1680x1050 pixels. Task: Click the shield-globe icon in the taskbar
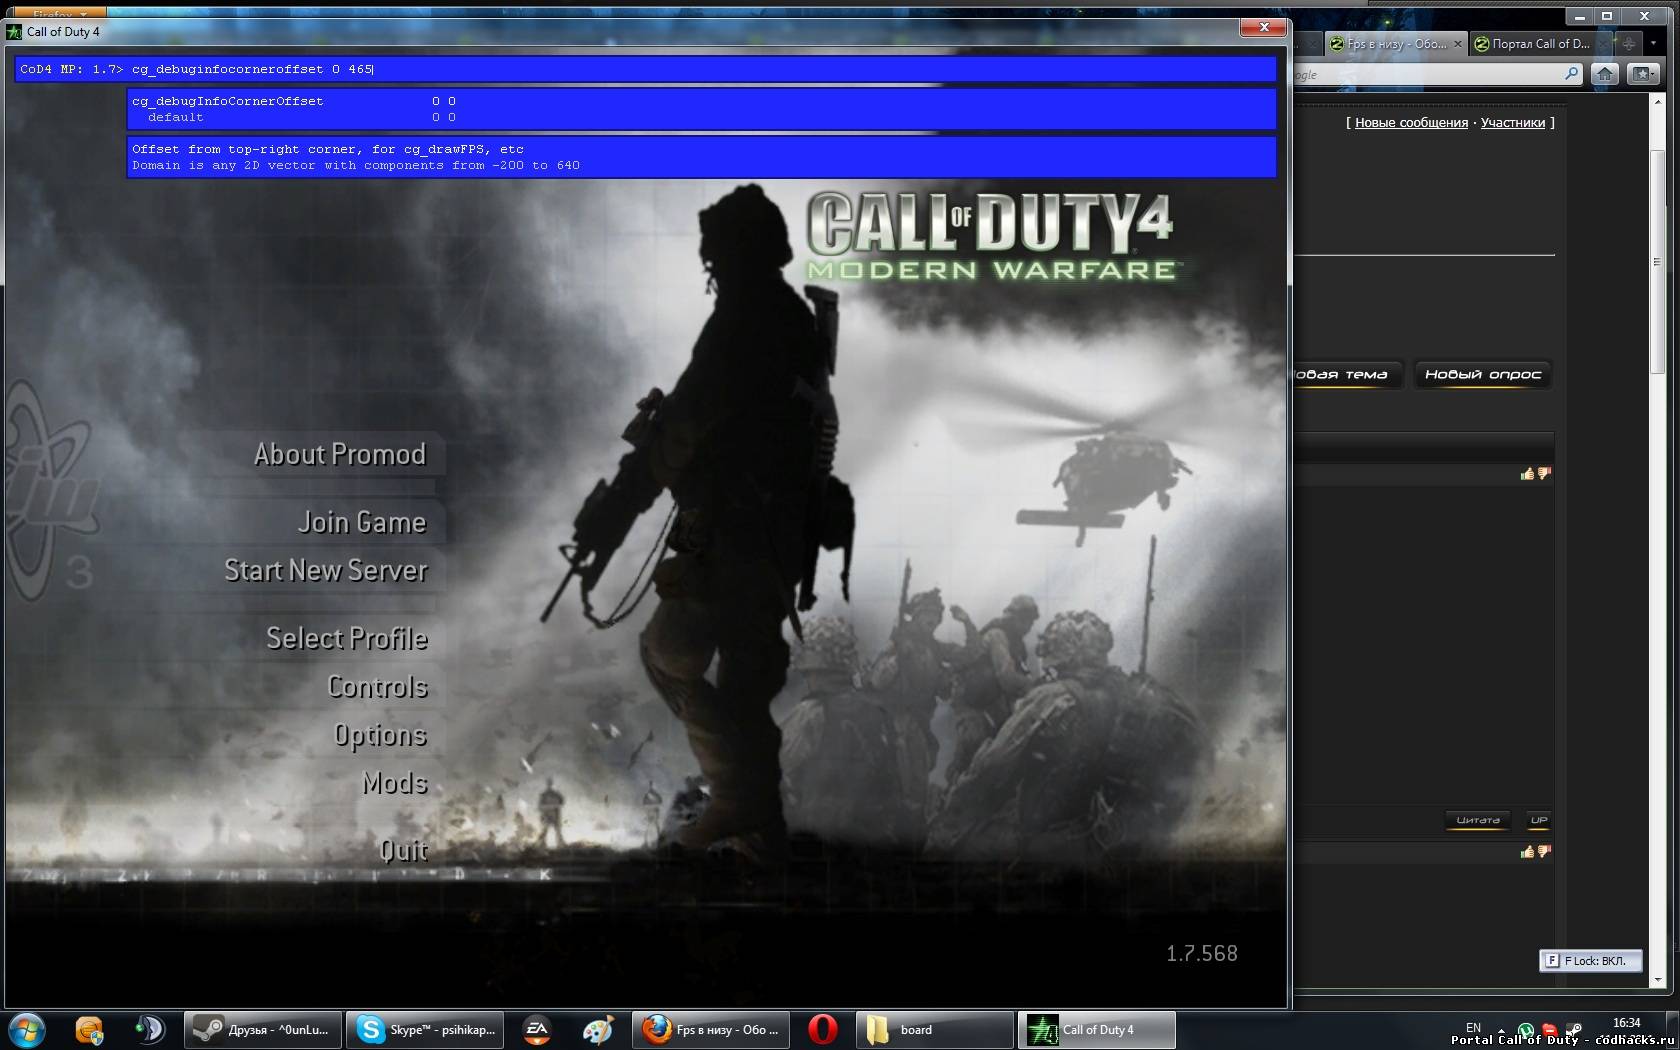(x=89, y=1030)
